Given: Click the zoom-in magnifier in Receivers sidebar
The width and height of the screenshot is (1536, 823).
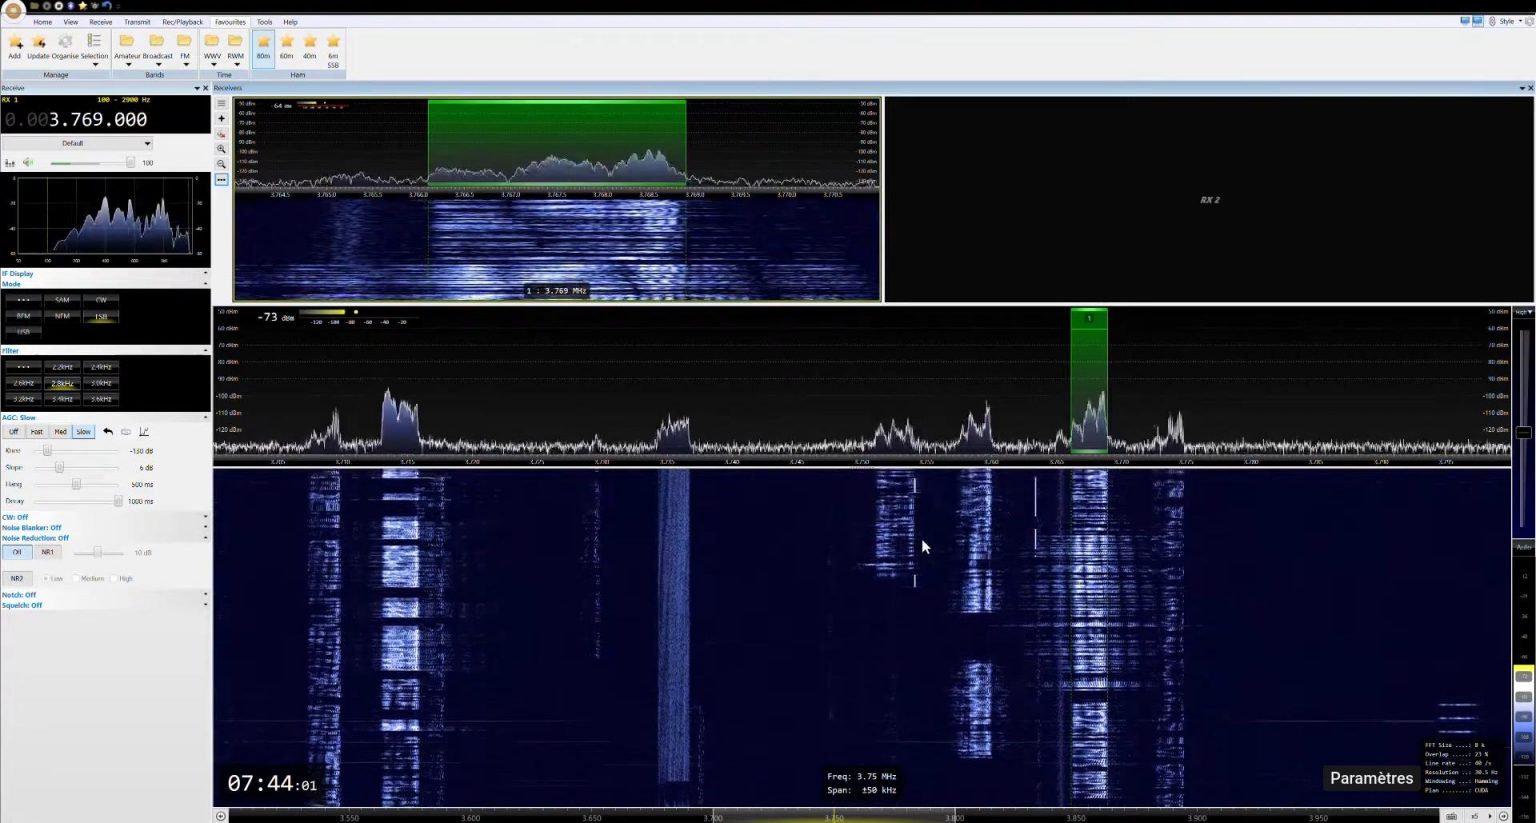Looking at the screenshot, I should 221,148.
